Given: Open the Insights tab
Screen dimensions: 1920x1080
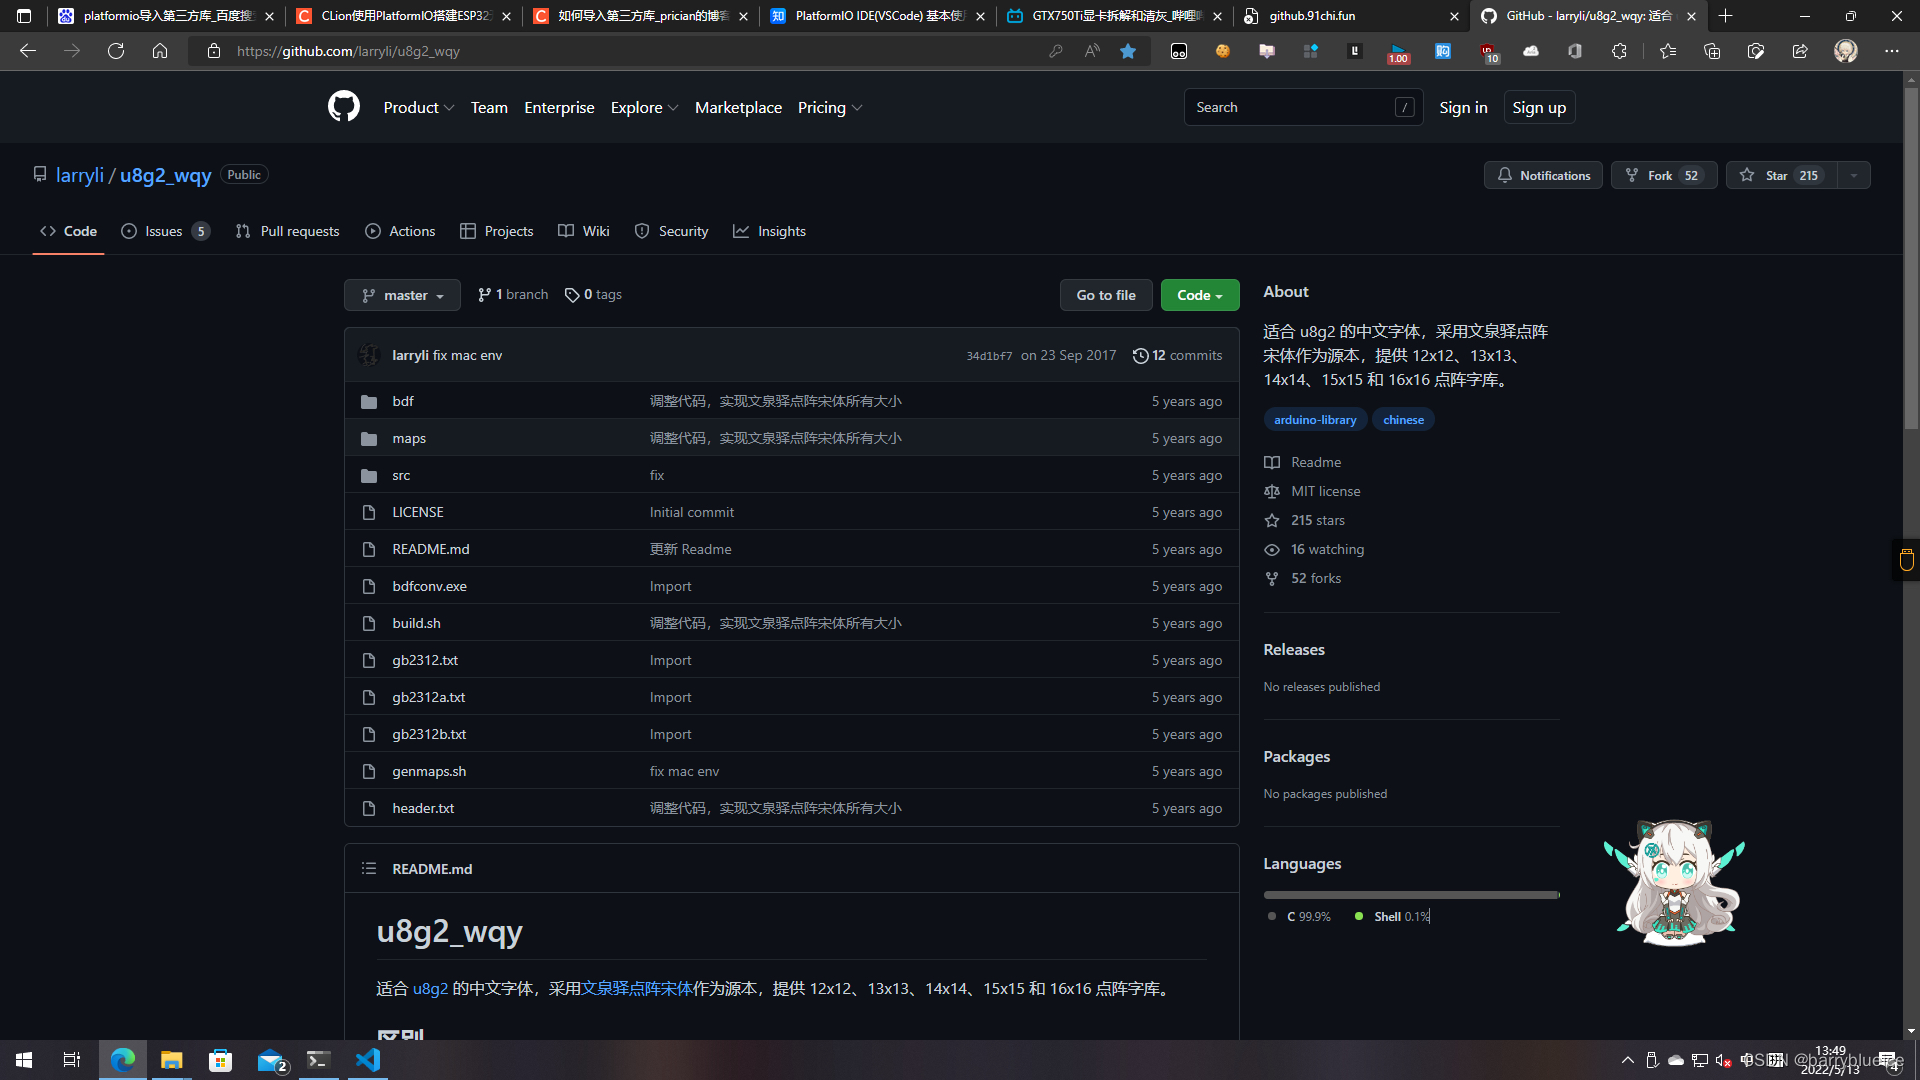Looking at the screenshot, I should click(769, 231).
